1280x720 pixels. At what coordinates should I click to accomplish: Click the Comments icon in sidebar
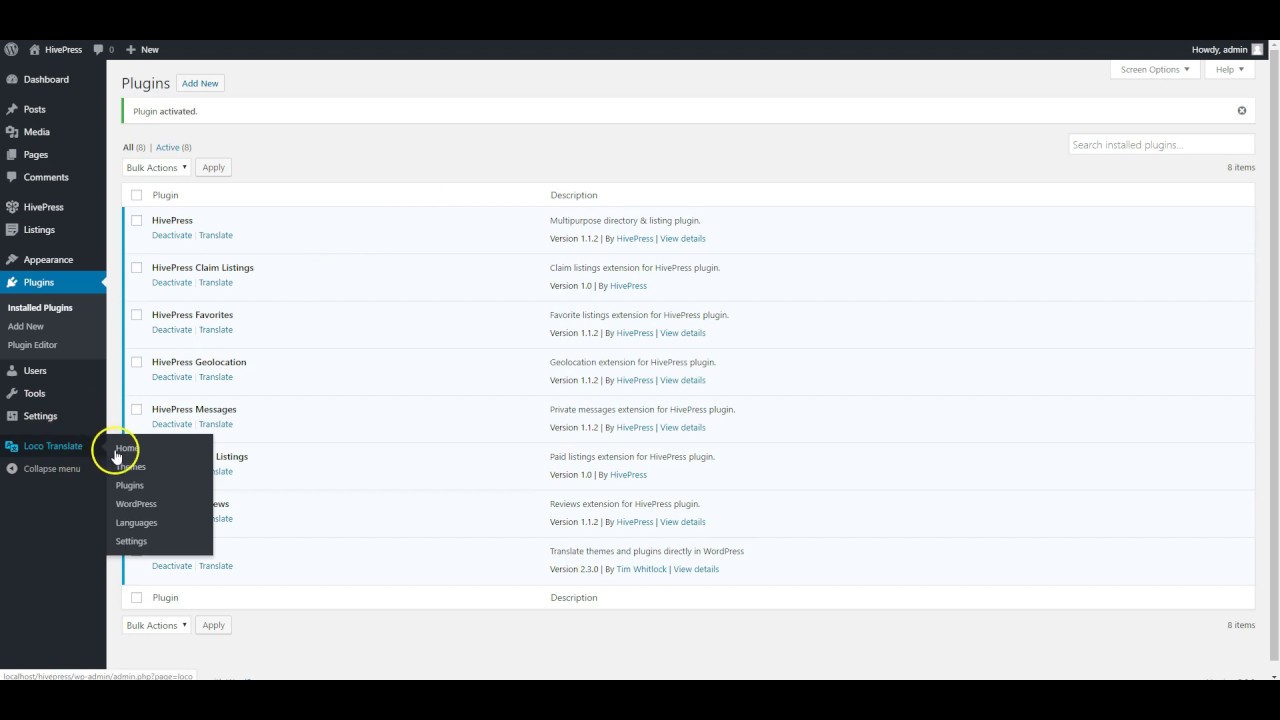click(x=12, y=177)
